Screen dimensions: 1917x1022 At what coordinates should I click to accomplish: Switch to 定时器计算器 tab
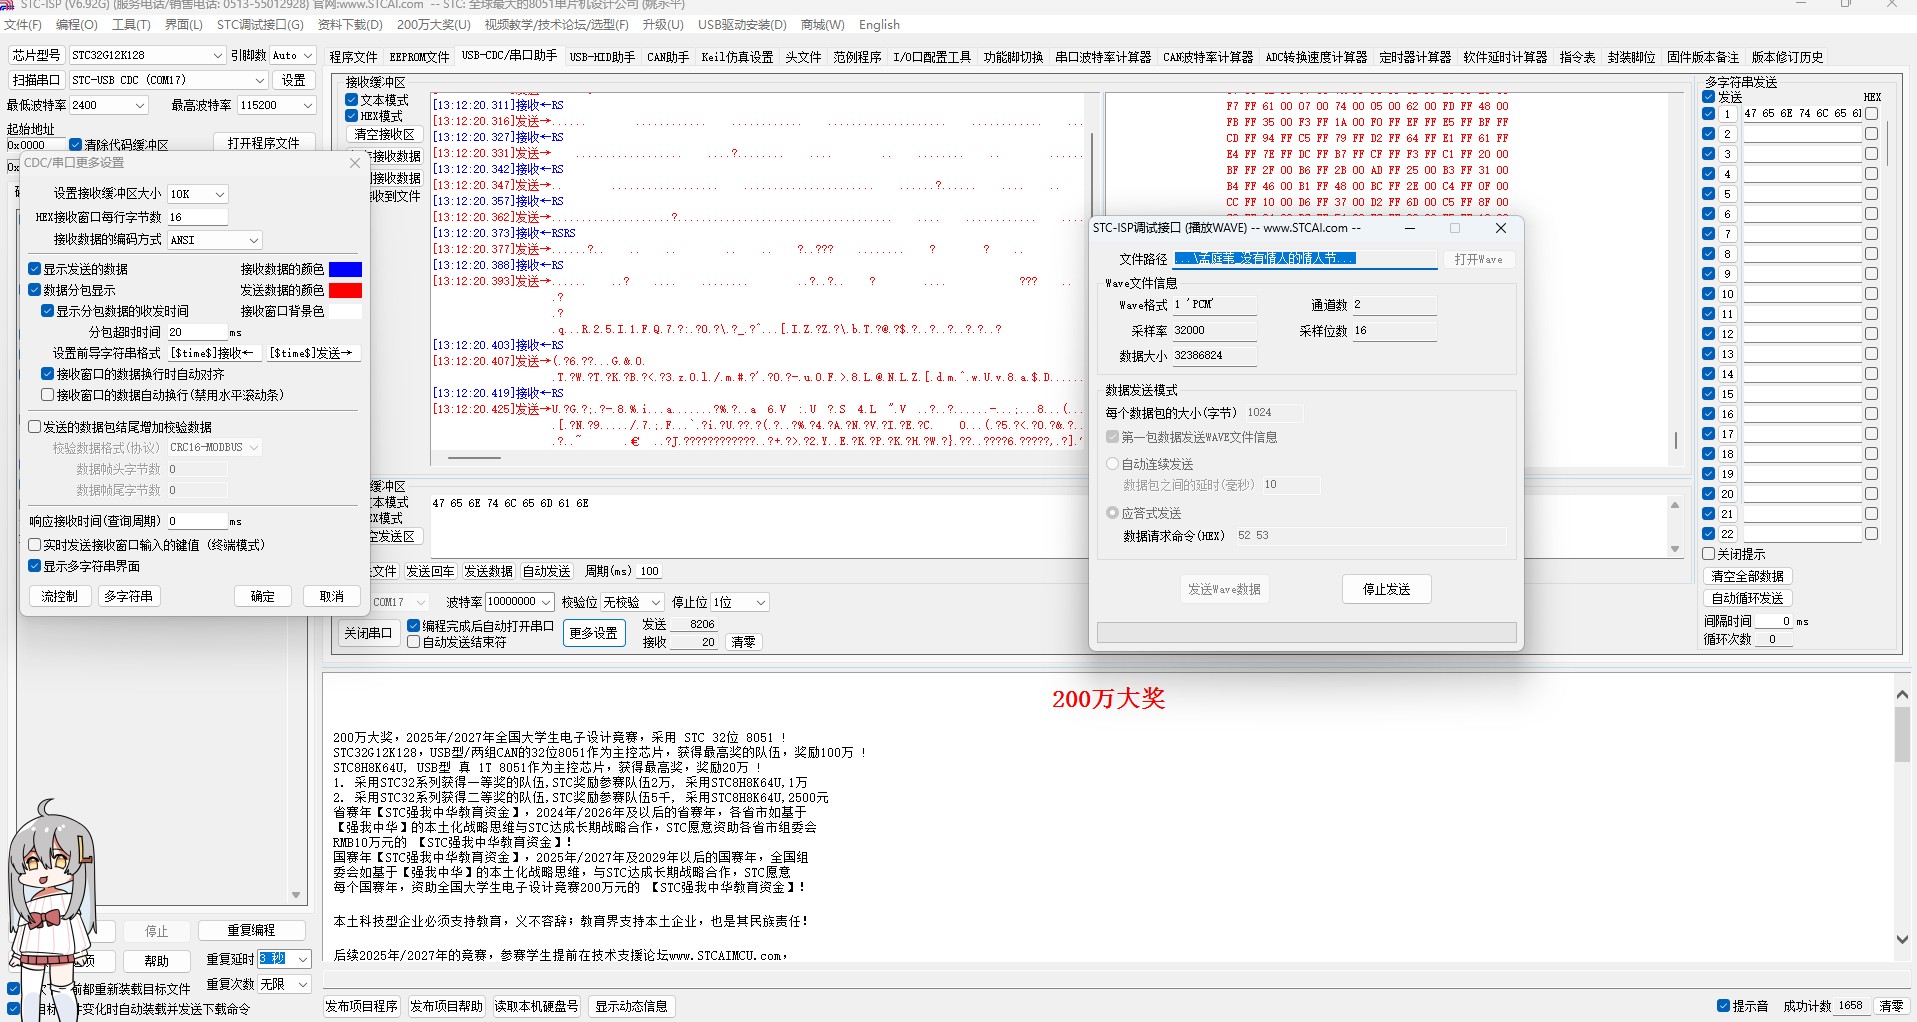[1415, 57]
